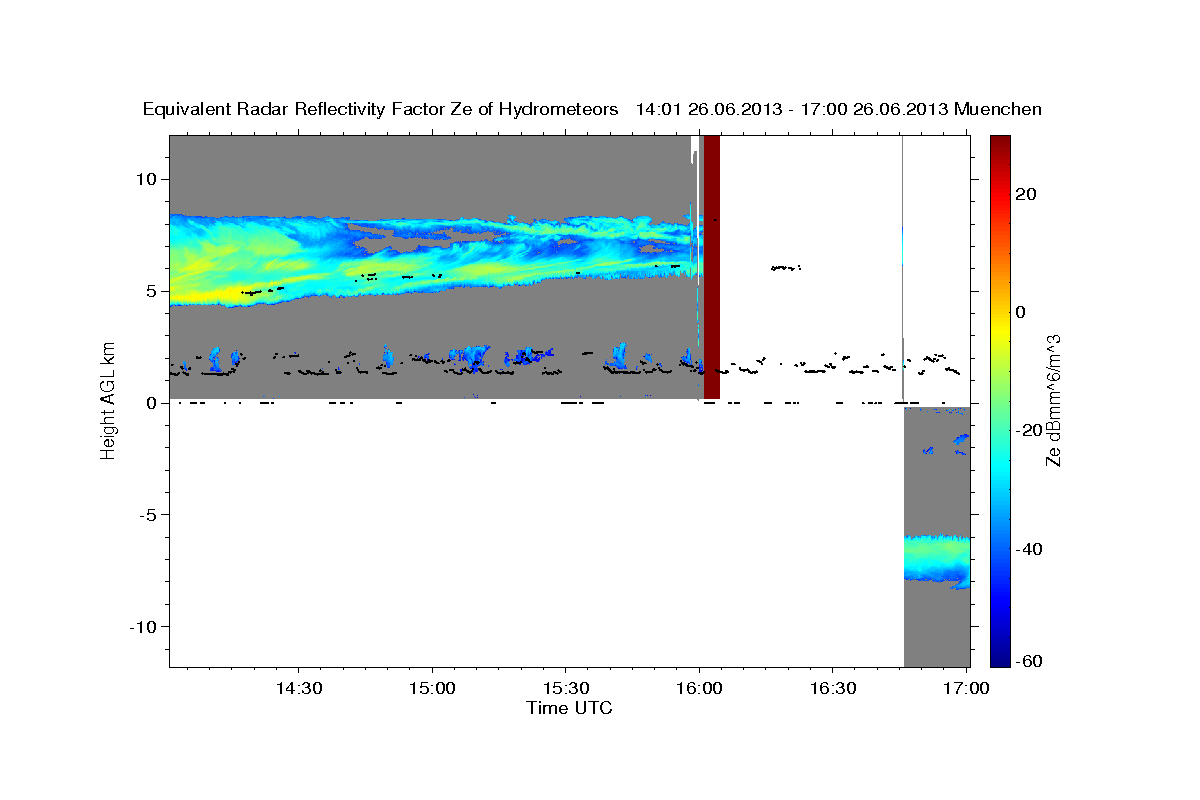
Task: Click the 14:30 time tick label
Action: [x=298, y=689]
